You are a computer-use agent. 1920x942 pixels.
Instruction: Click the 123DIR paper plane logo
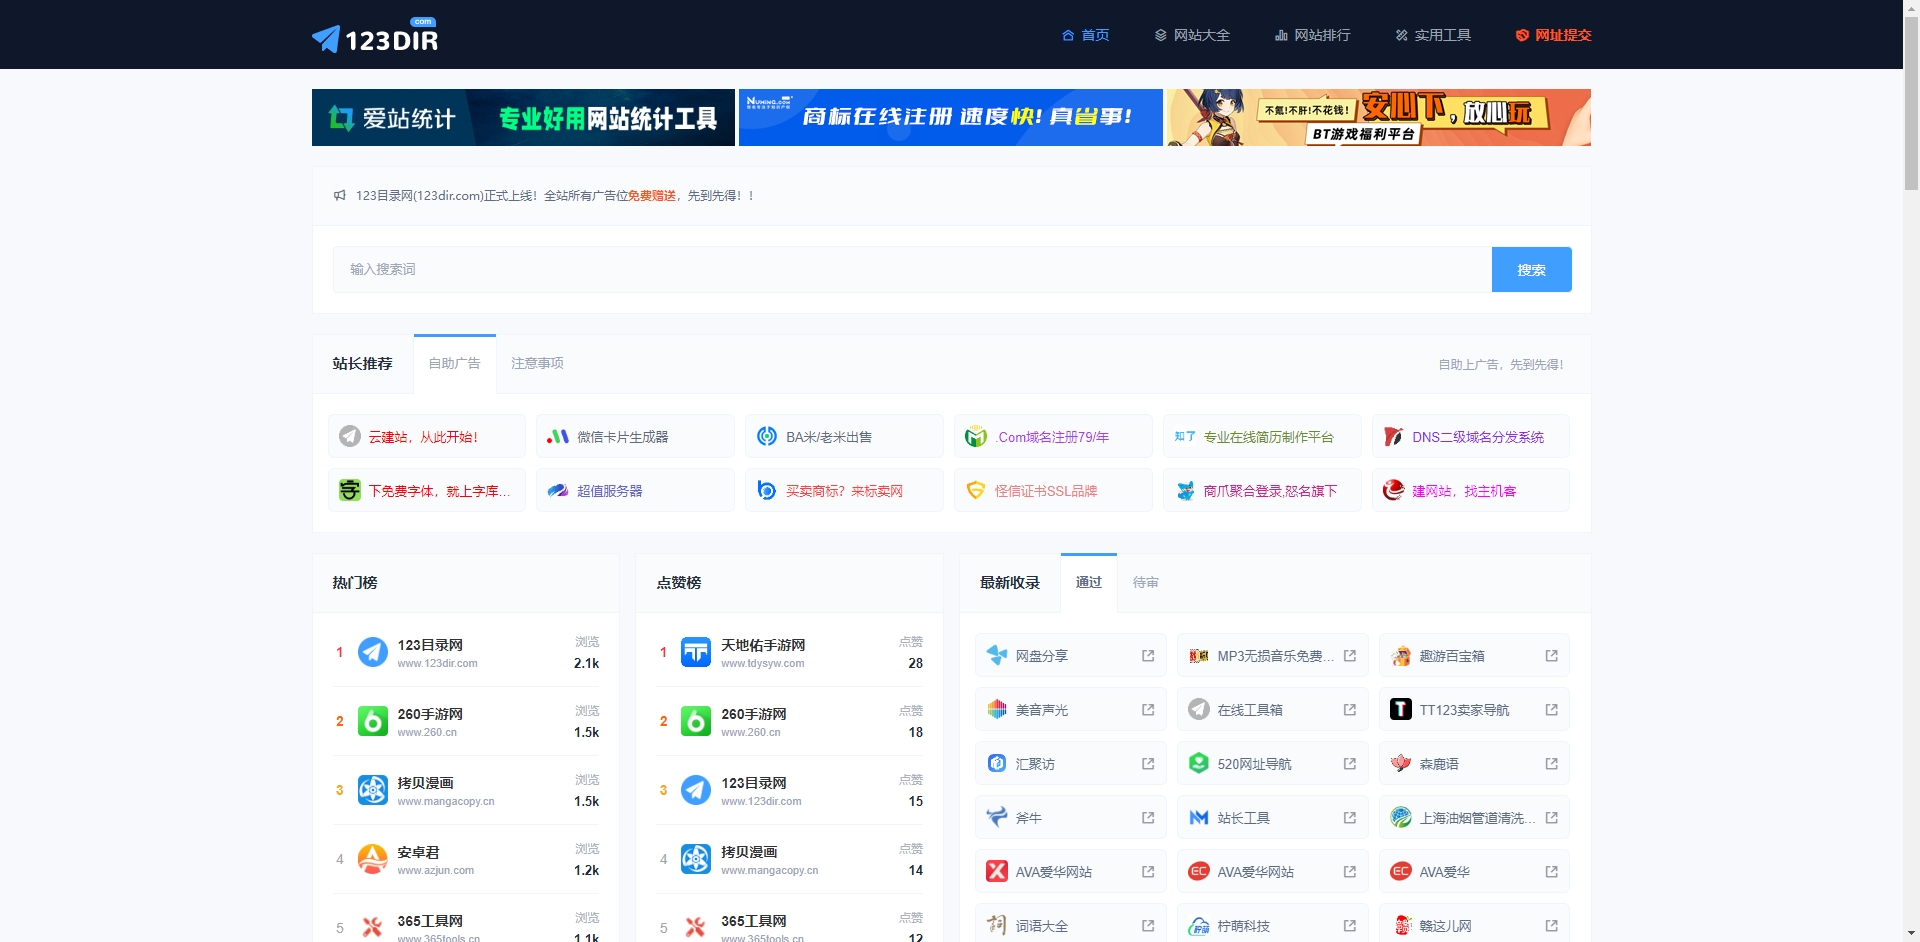(x=375, y=36)
